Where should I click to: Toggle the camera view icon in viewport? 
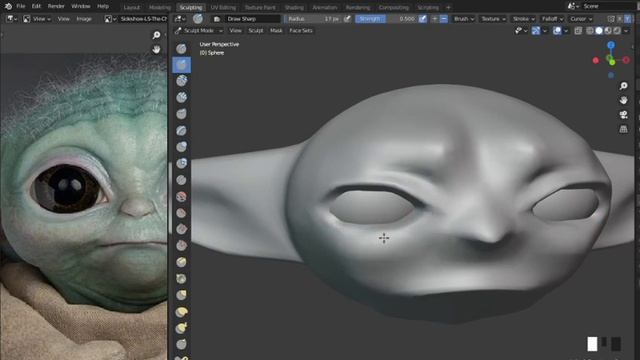click(623, 115)
